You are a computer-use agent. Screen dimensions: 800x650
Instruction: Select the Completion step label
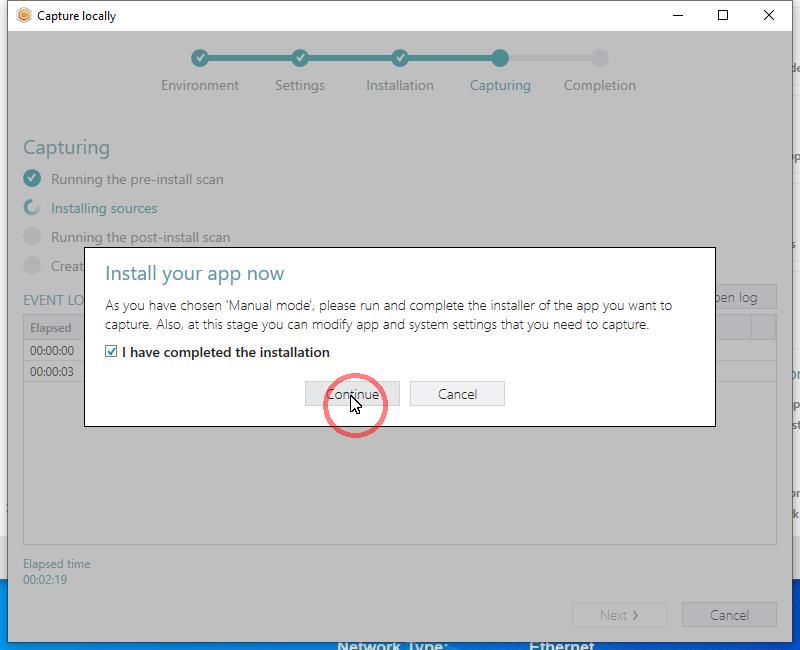click(x=599, y=85)
